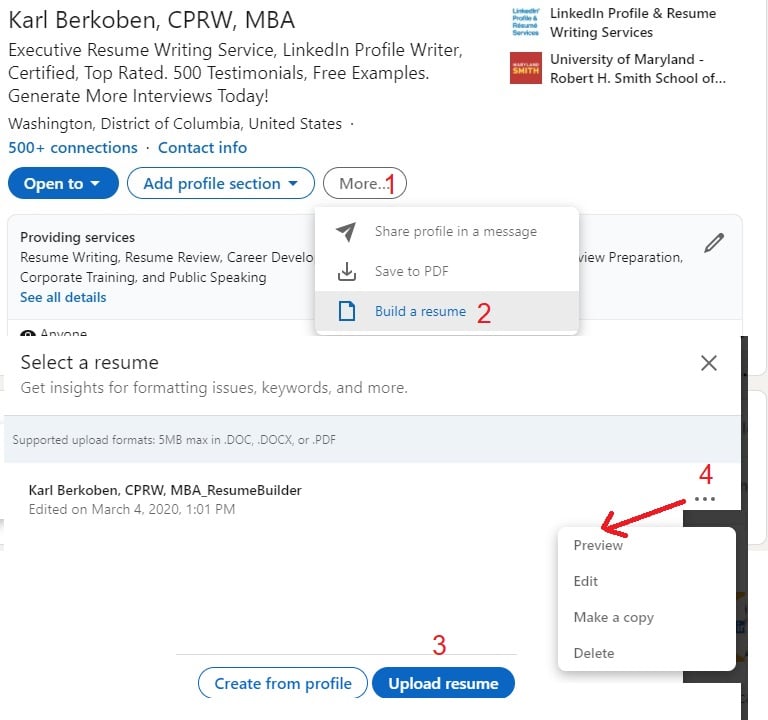Expand the Open to dropdown

[x=63, y=184]
